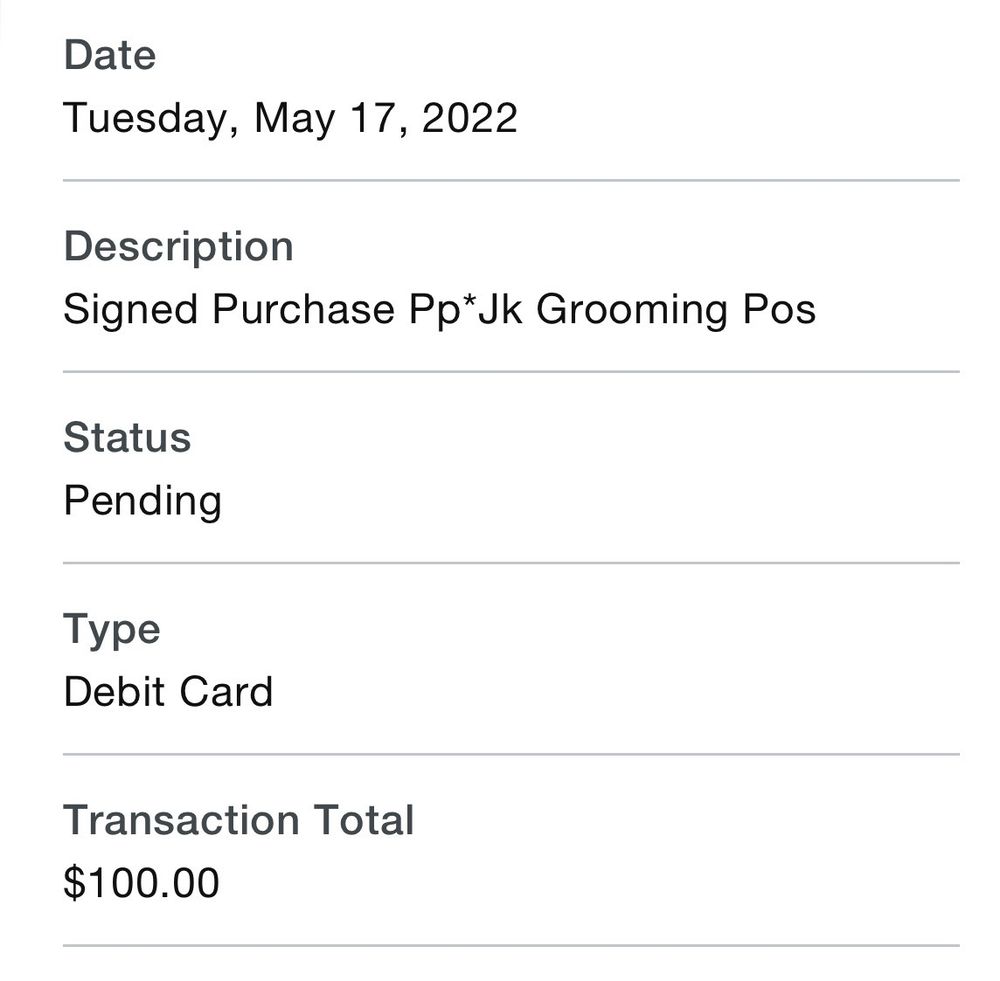The image size is (1000, 981).
Task: Click the word Total in Transaction Total
Action: point(363,821)
